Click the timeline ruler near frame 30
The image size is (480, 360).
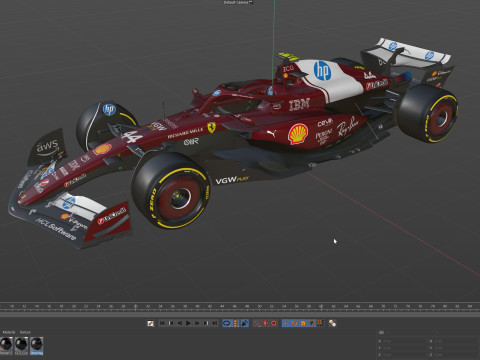coord(135,306)
